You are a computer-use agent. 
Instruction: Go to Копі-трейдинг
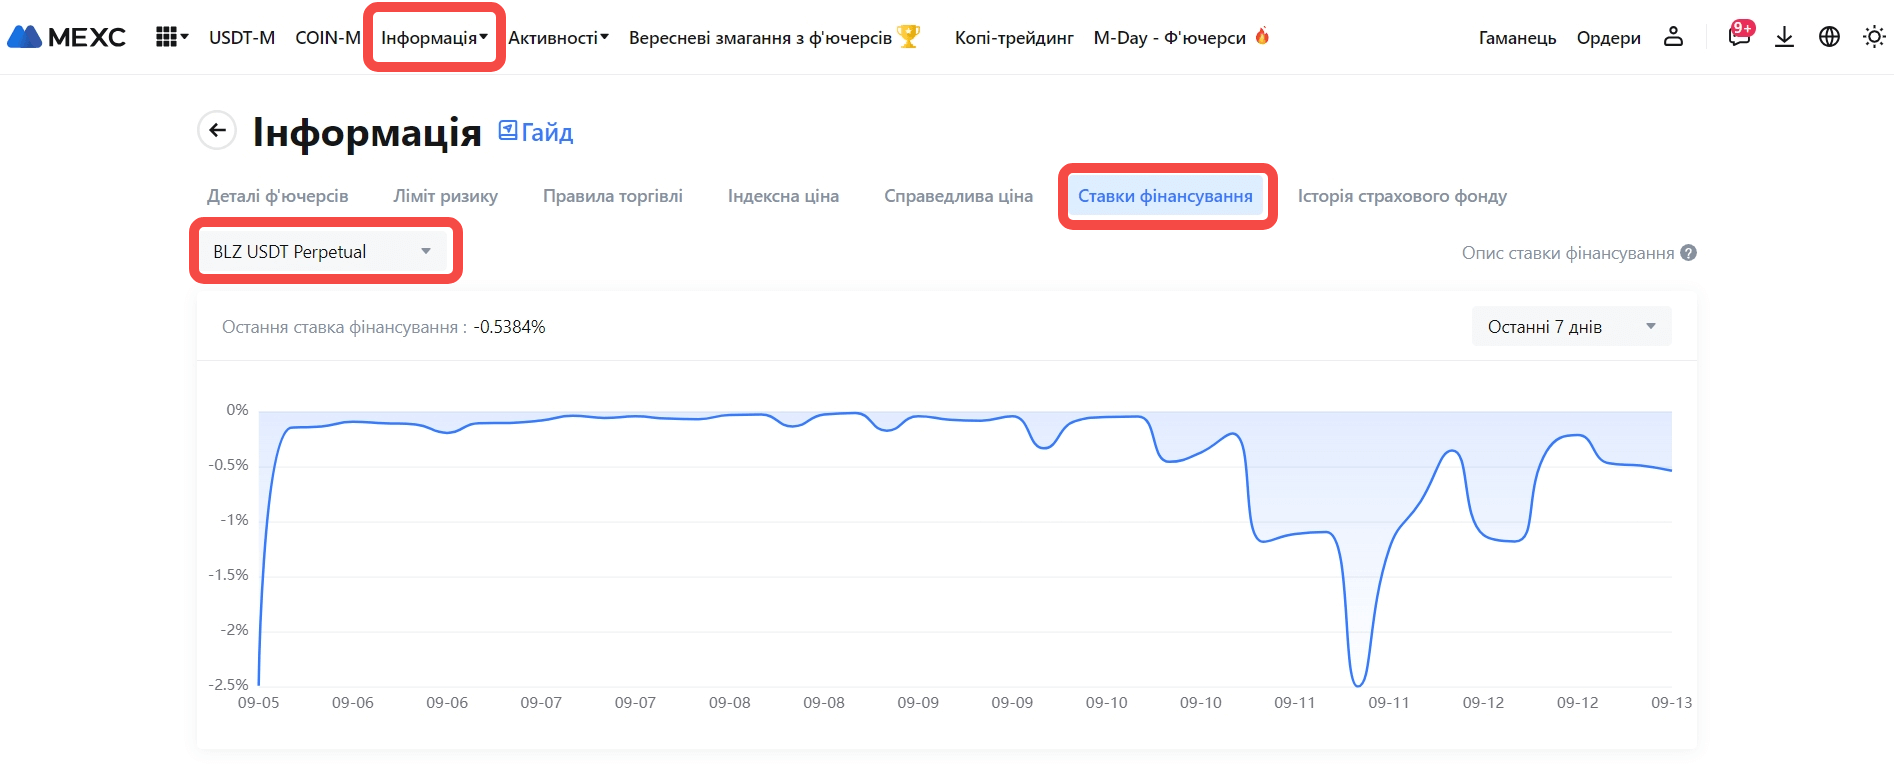1013,38
